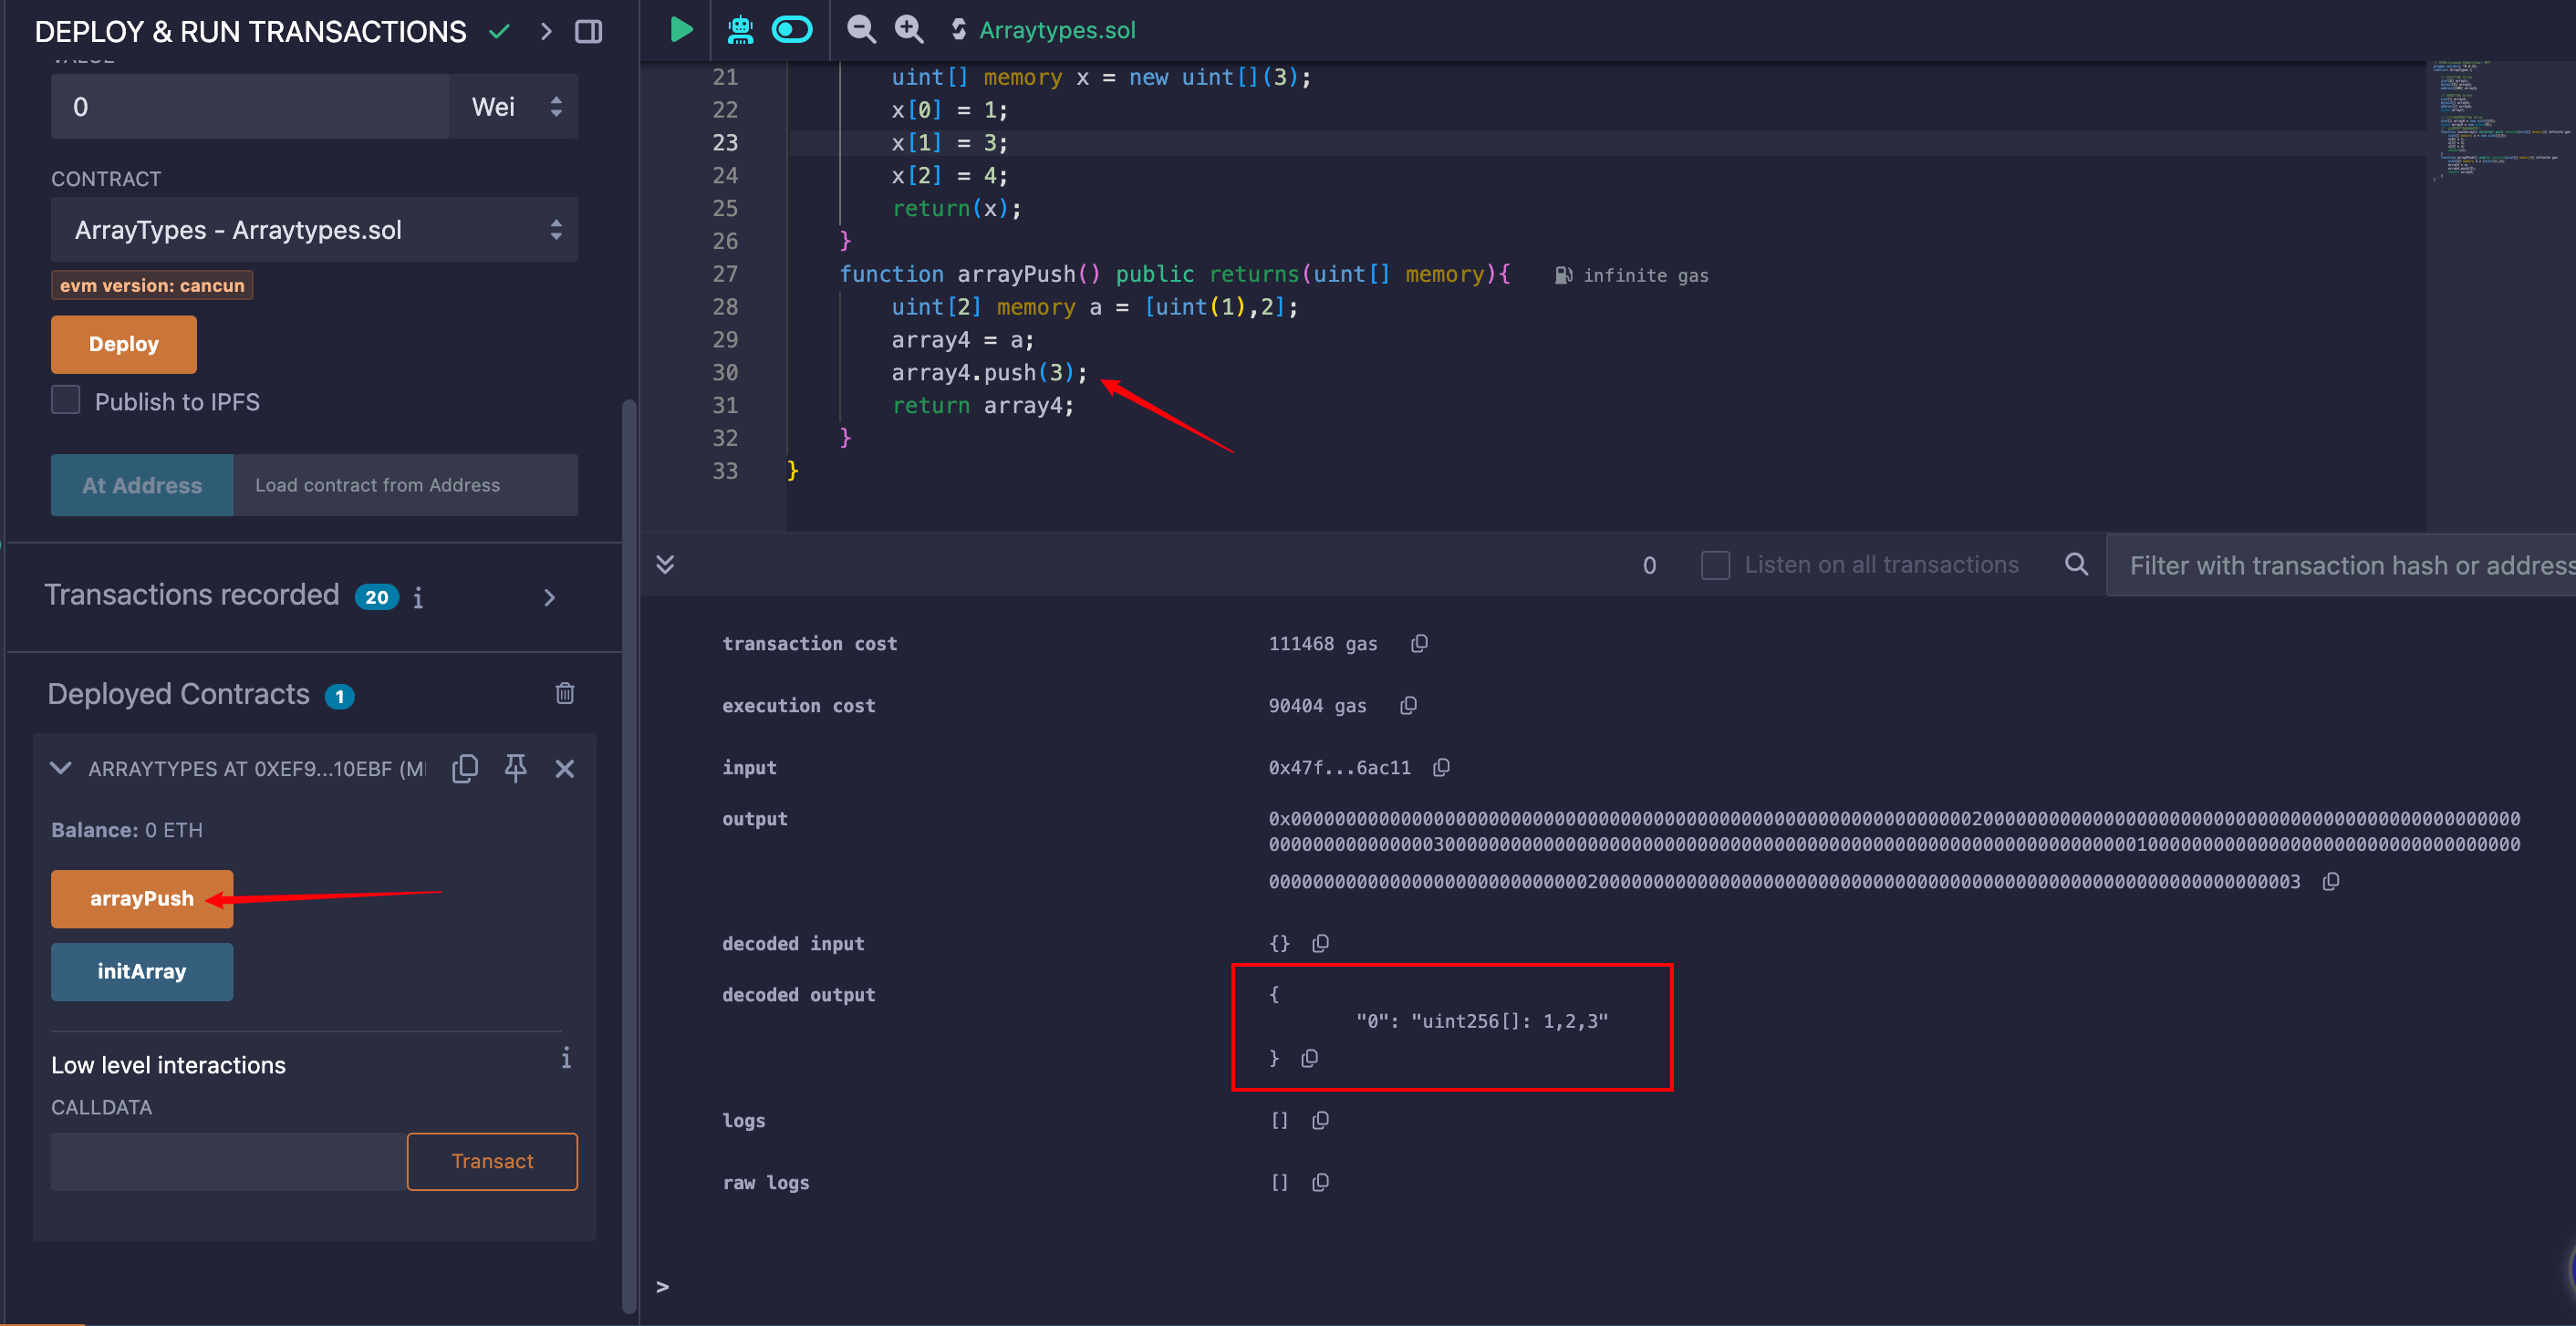Click the terminal command prompt

click(x=662, y=1286)
